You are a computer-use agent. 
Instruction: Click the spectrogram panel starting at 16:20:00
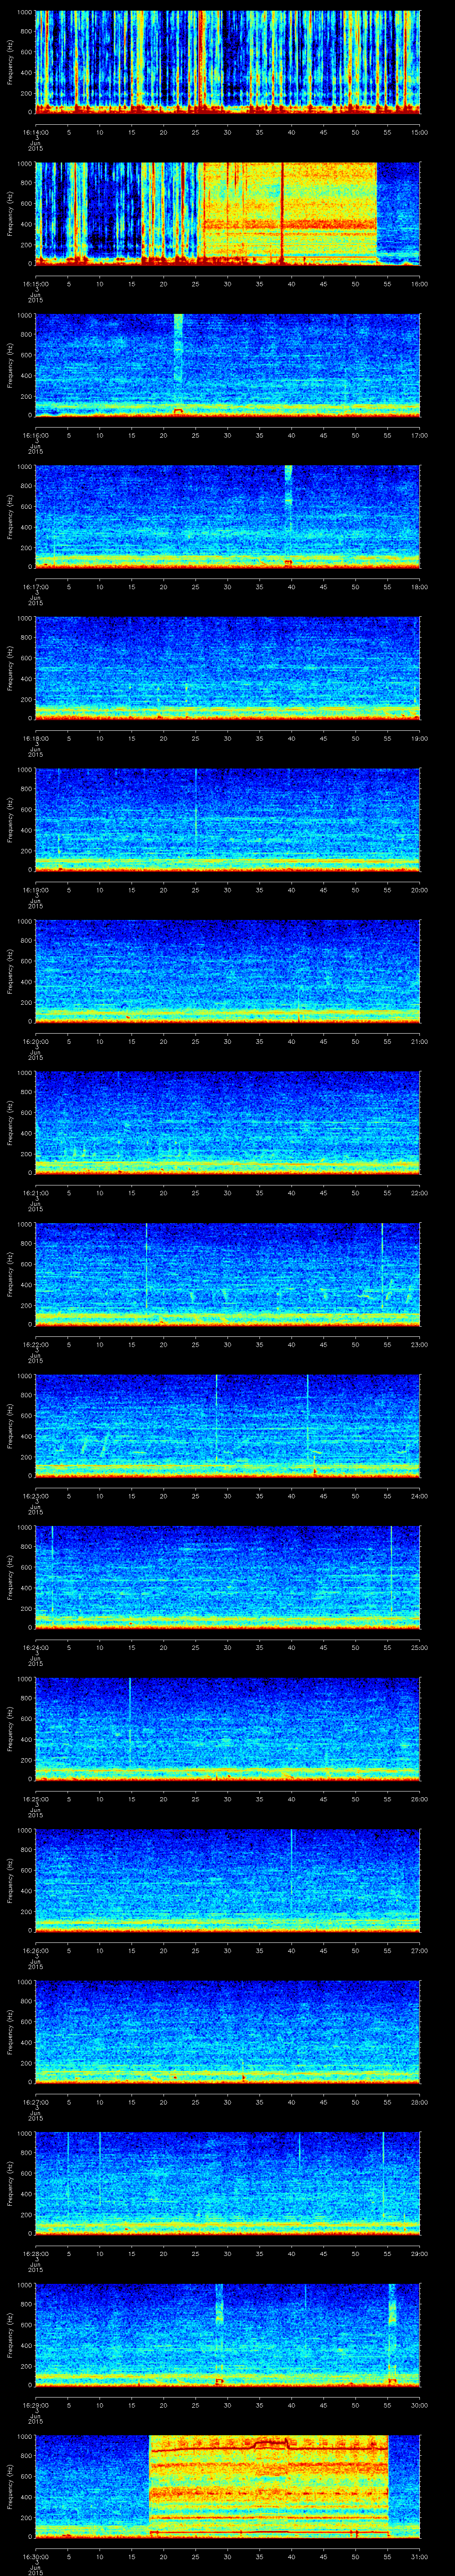(228, 971)
